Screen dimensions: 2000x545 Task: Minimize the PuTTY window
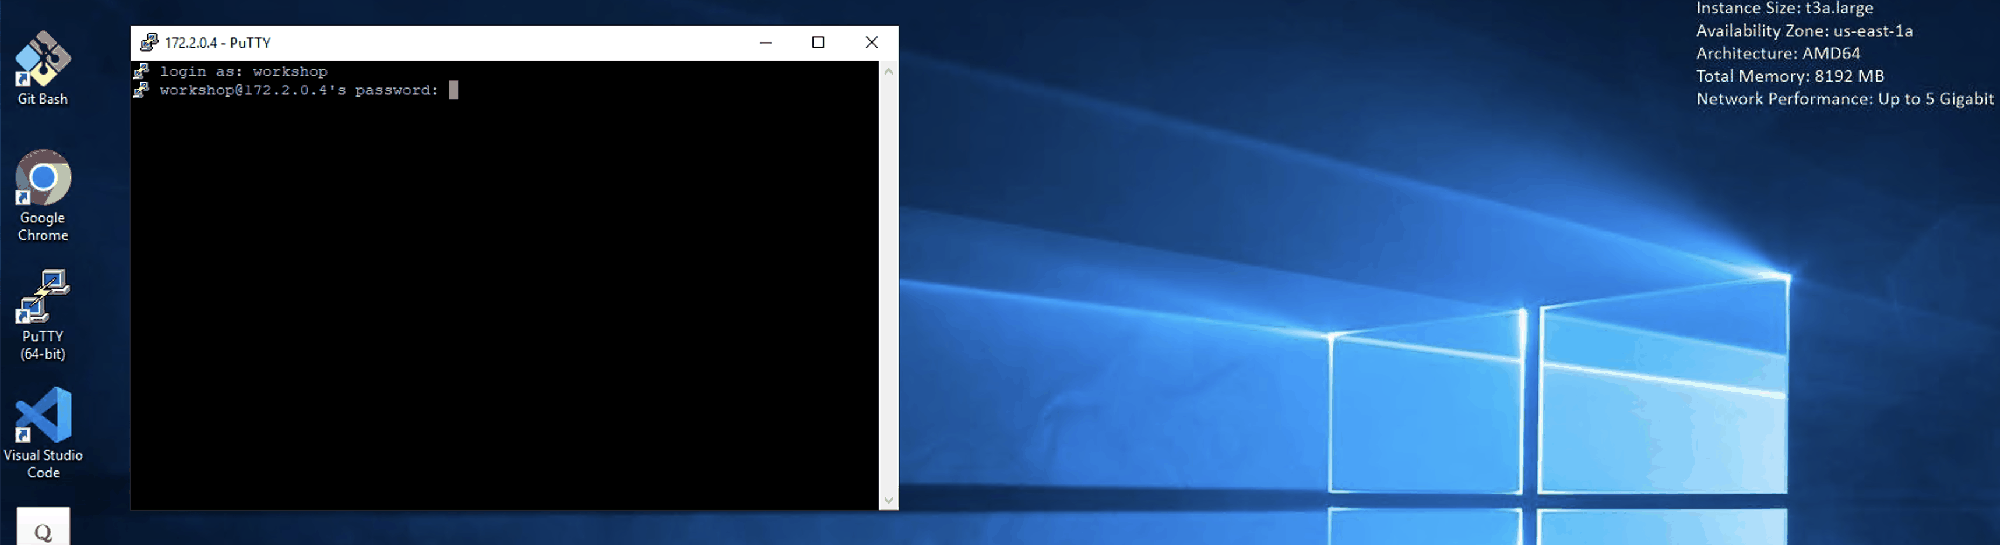point(766,42)
